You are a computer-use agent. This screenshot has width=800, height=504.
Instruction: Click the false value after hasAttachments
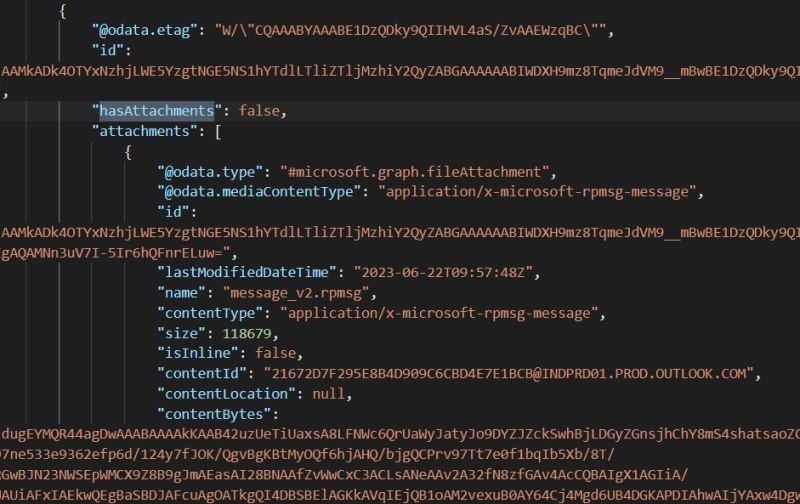259,111
